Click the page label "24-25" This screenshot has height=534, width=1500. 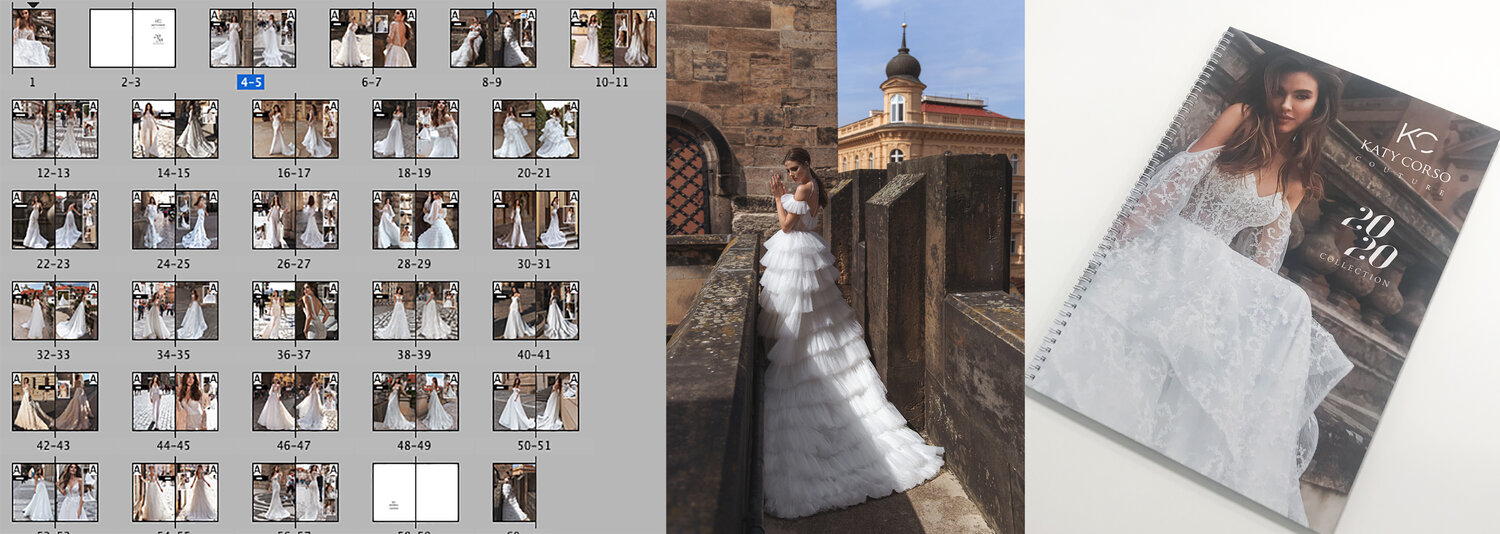coord(173,264)
